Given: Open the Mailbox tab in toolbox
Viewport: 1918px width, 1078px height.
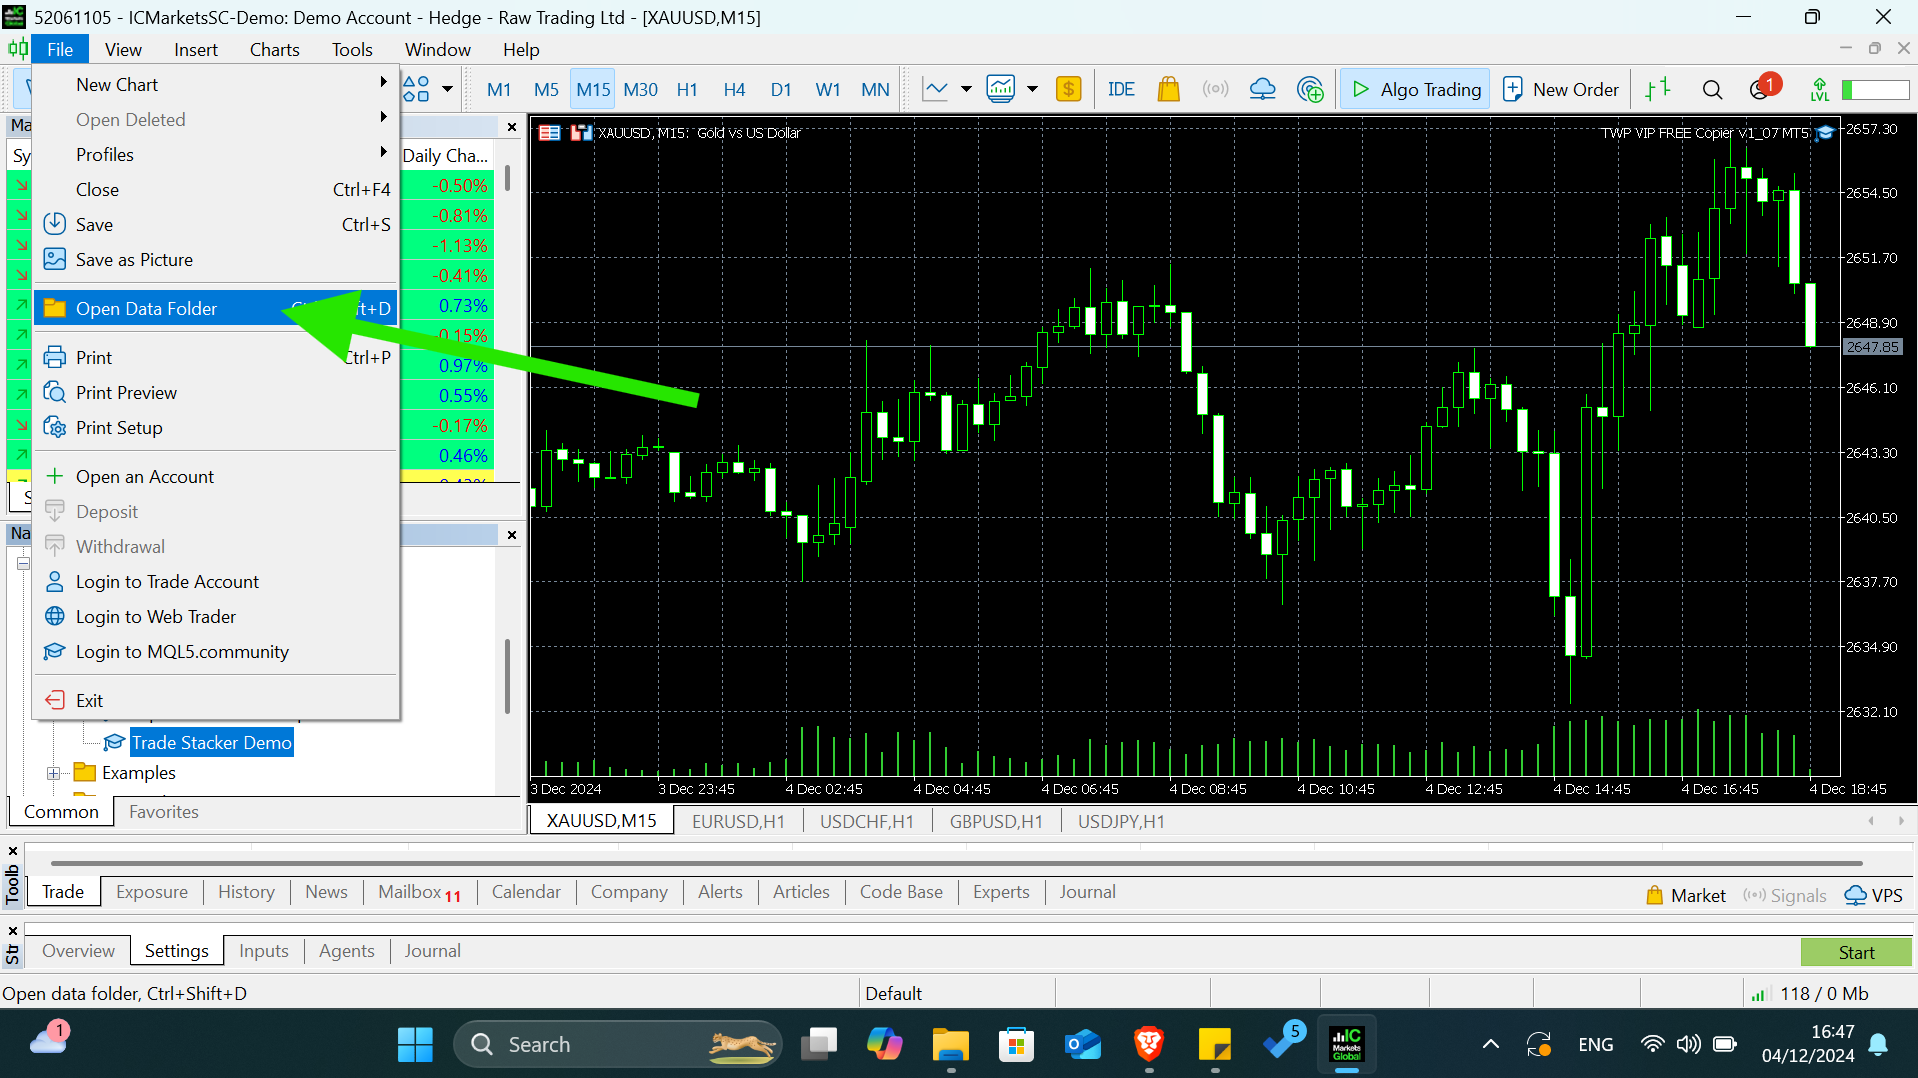Looking at the screenshot, I should coord(419,892).
